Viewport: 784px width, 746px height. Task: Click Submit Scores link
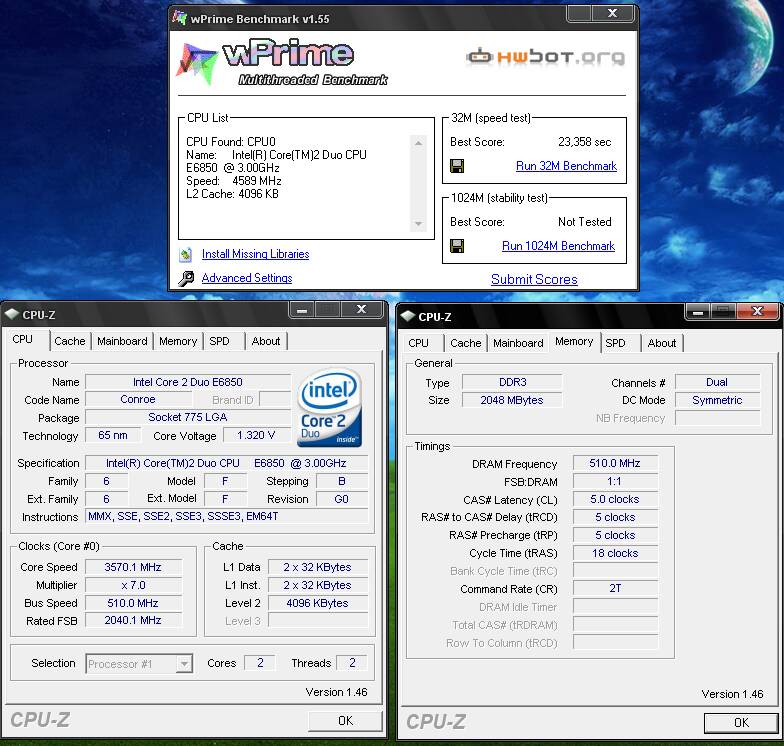point(534,279)
